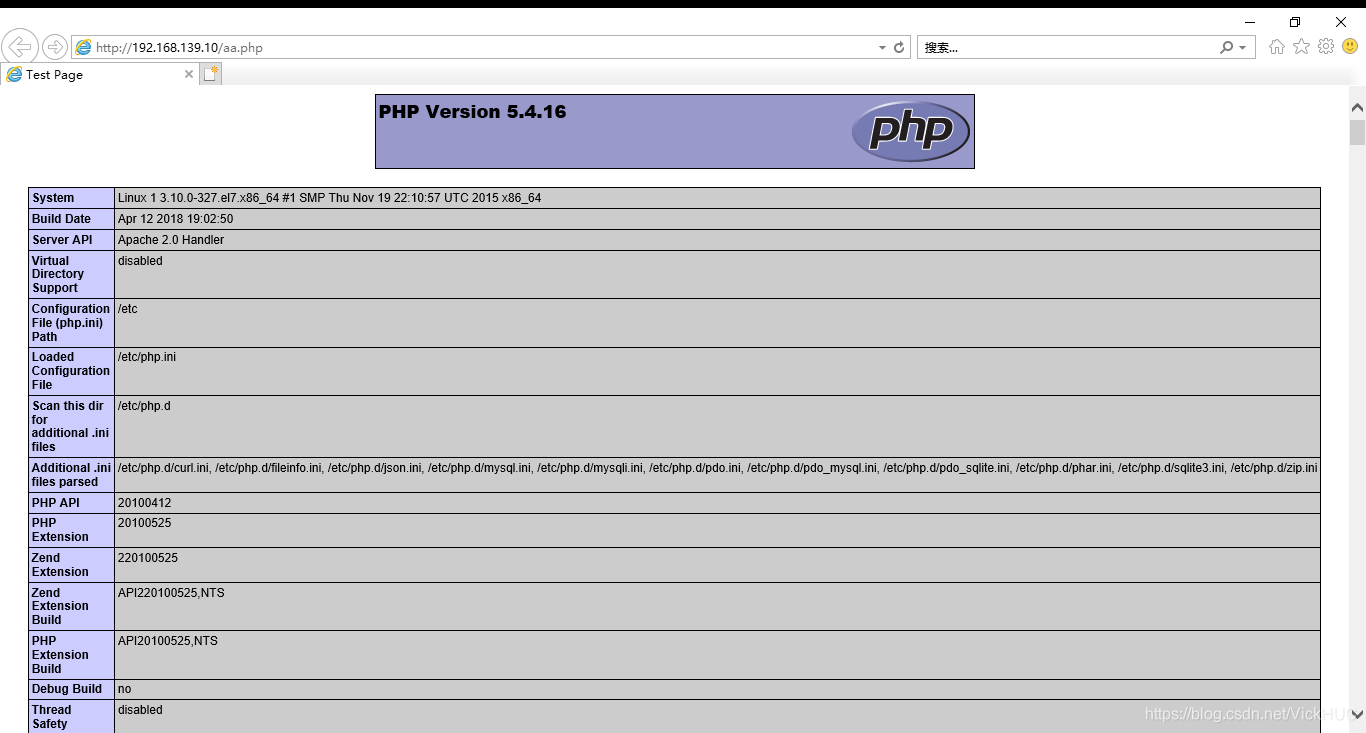Click the 'PHP Extension Build' label
The height and width of the screenshot is (733, 1366).
coord(60,655)
